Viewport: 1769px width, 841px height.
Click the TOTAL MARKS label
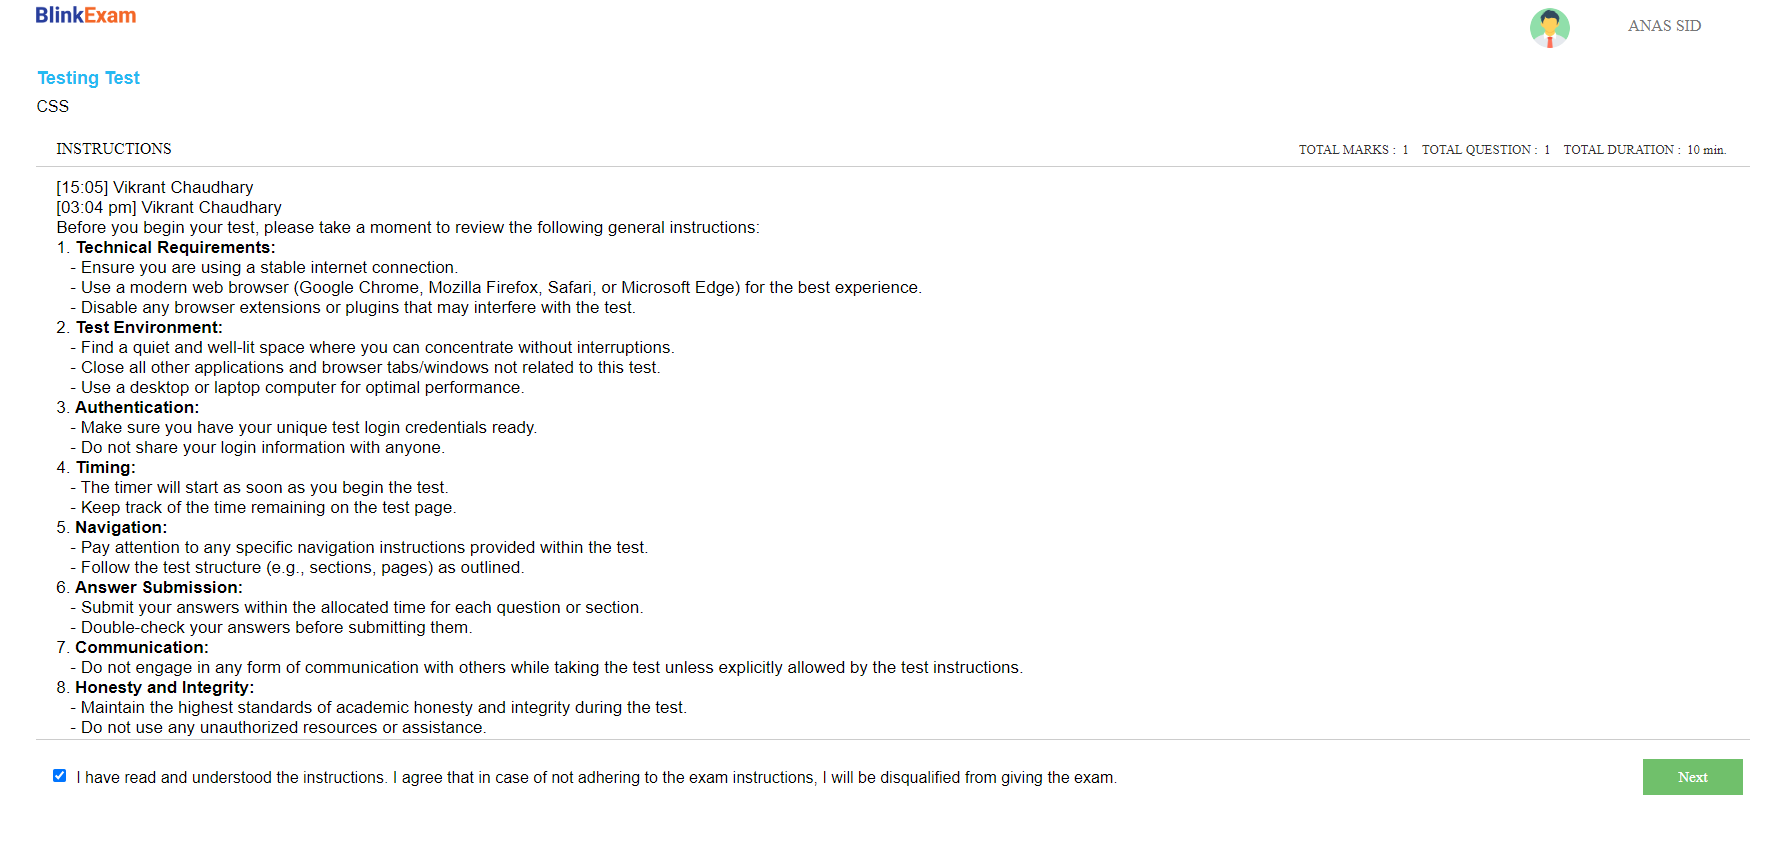point(1346,150)
